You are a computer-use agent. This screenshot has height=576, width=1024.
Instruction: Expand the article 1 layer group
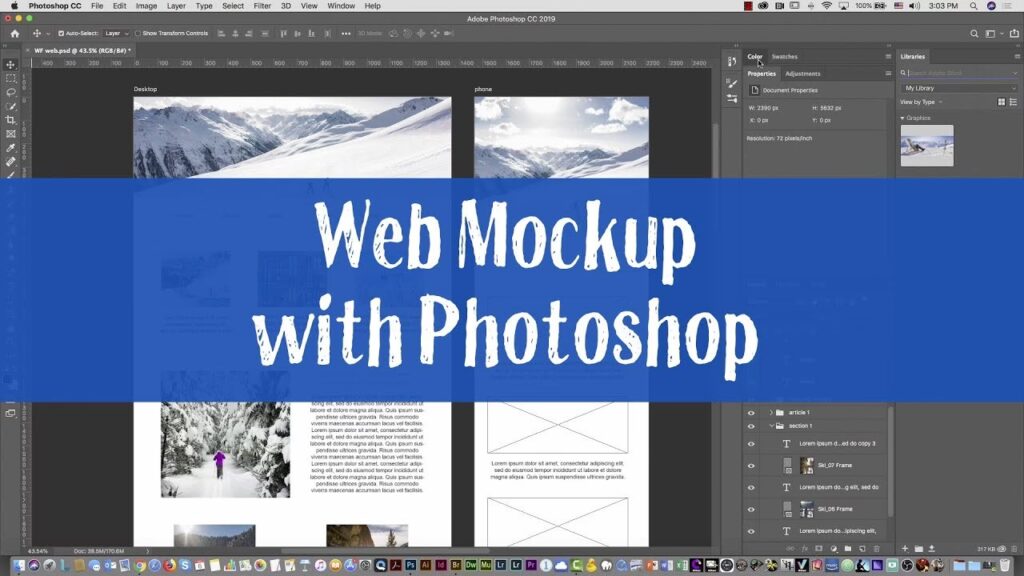[771, 412]
